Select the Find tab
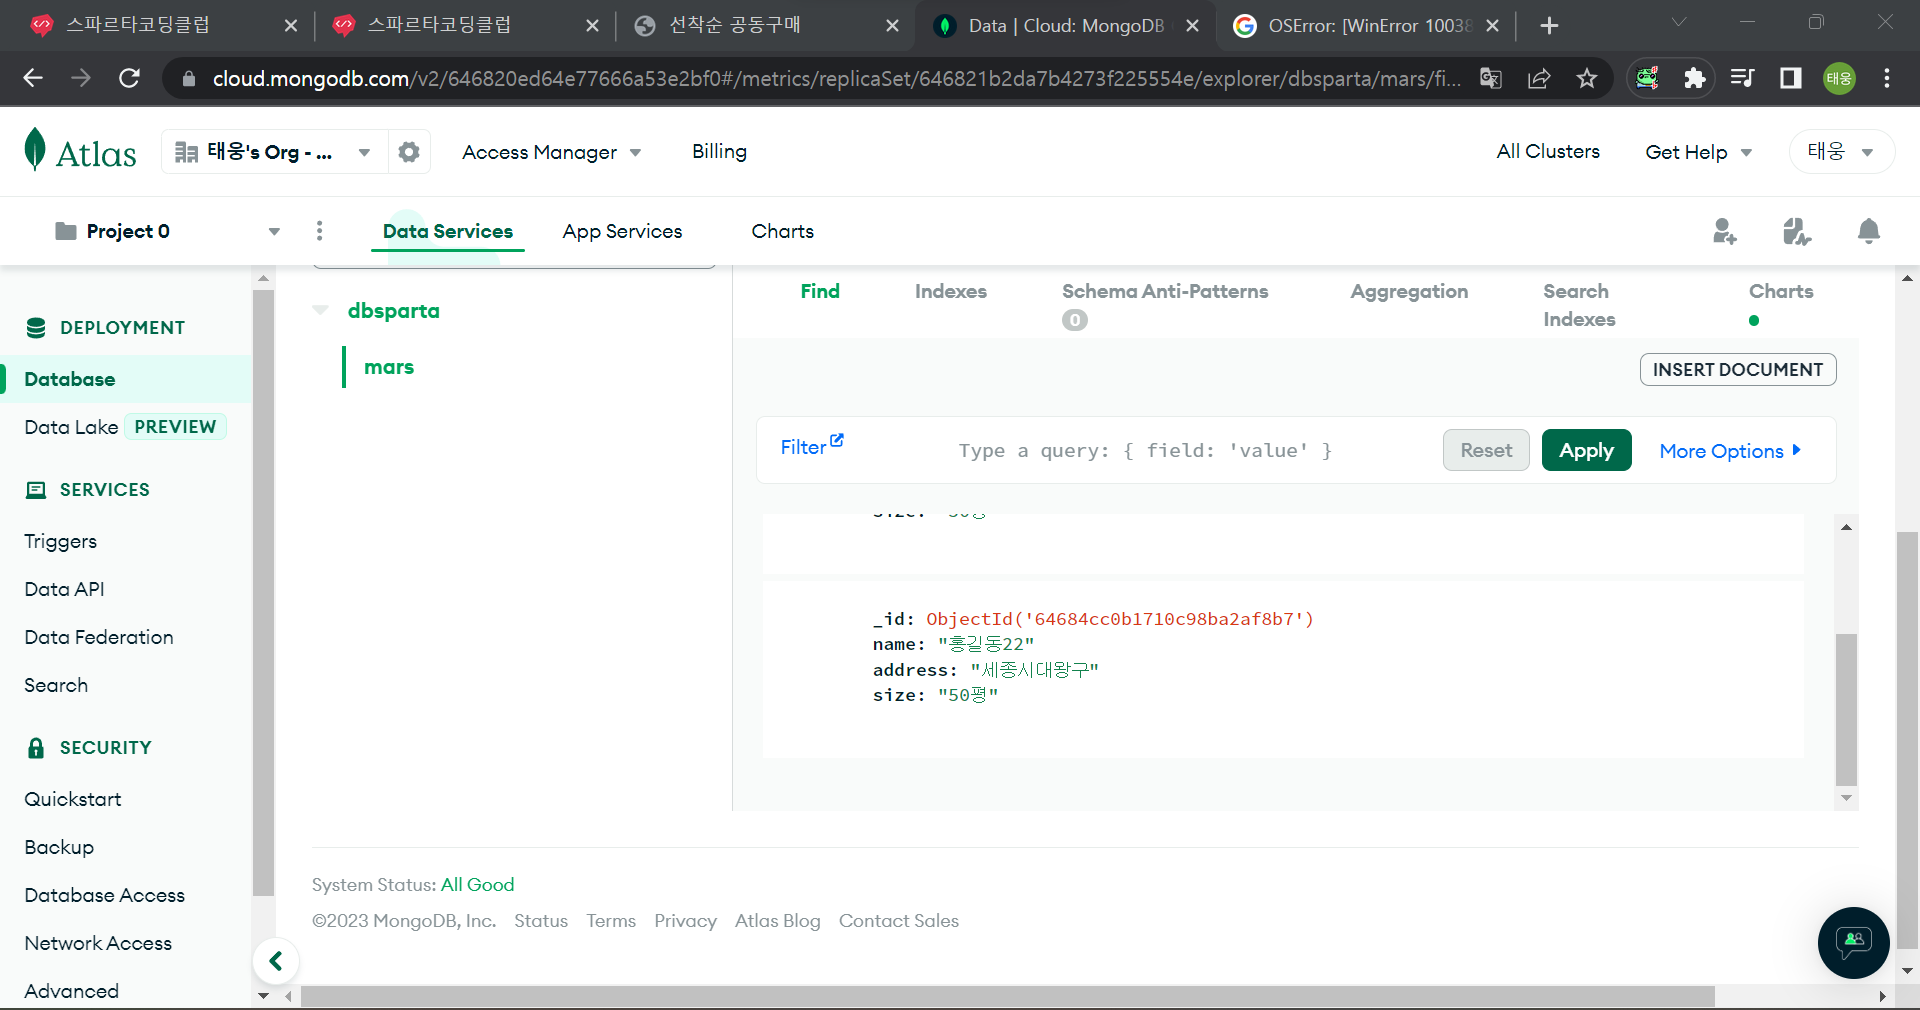The width and height of the screenshot is (1920, 1010). point(820,291)
